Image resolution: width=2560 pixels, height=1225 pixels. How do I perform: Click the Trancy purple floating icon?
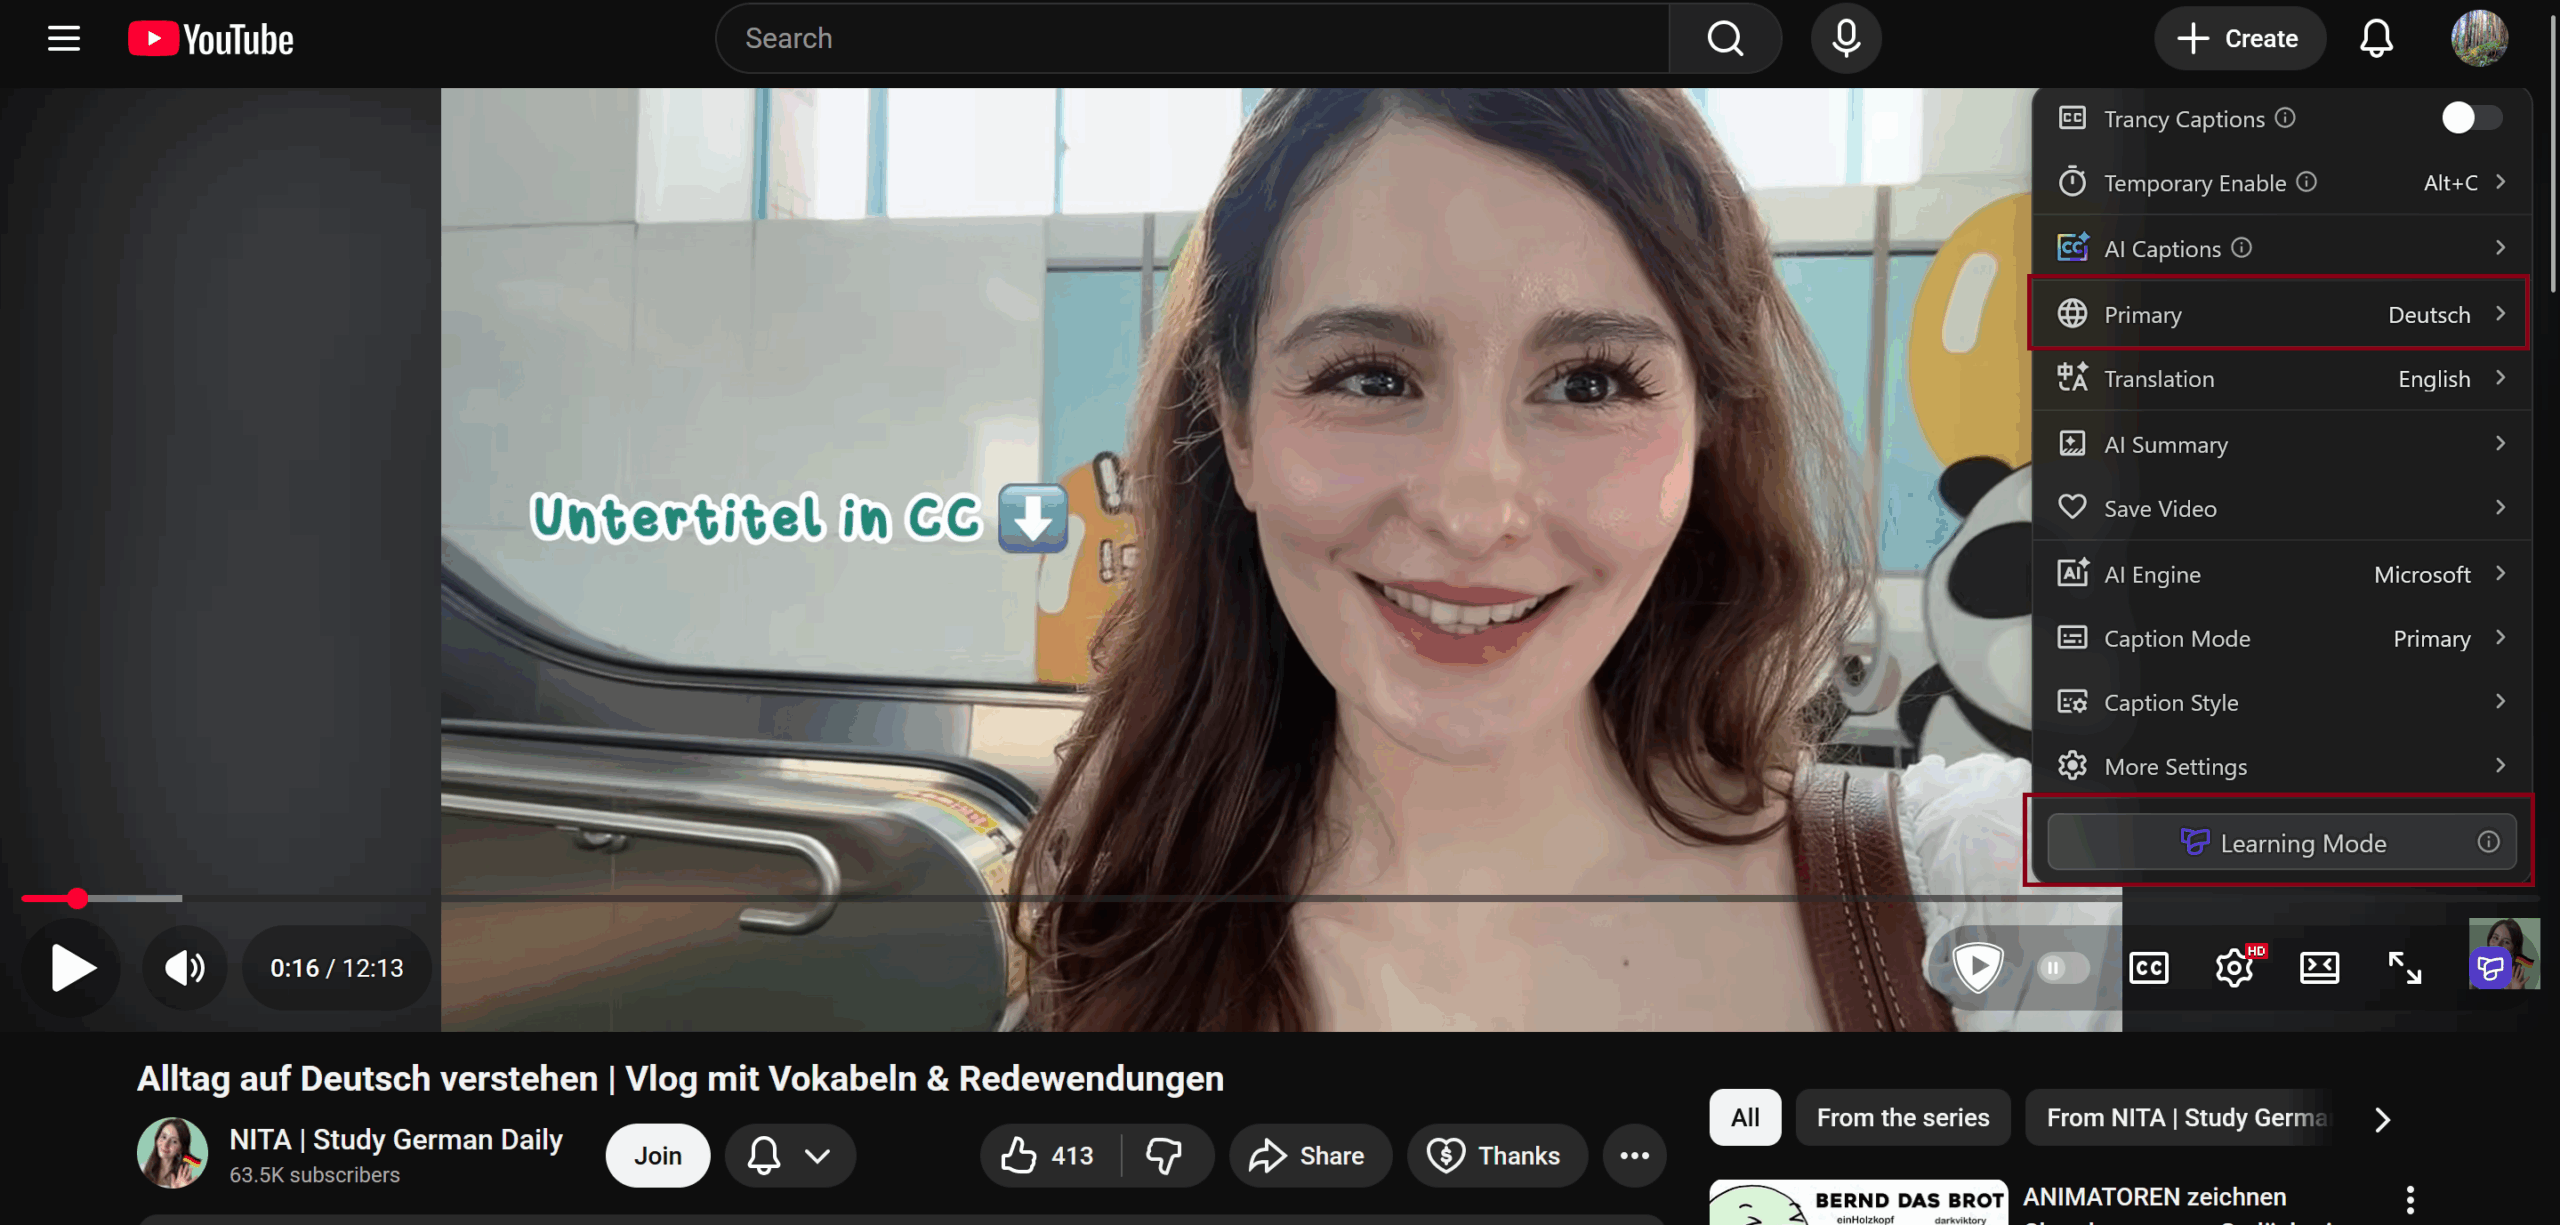click(x=2490, y=968)
